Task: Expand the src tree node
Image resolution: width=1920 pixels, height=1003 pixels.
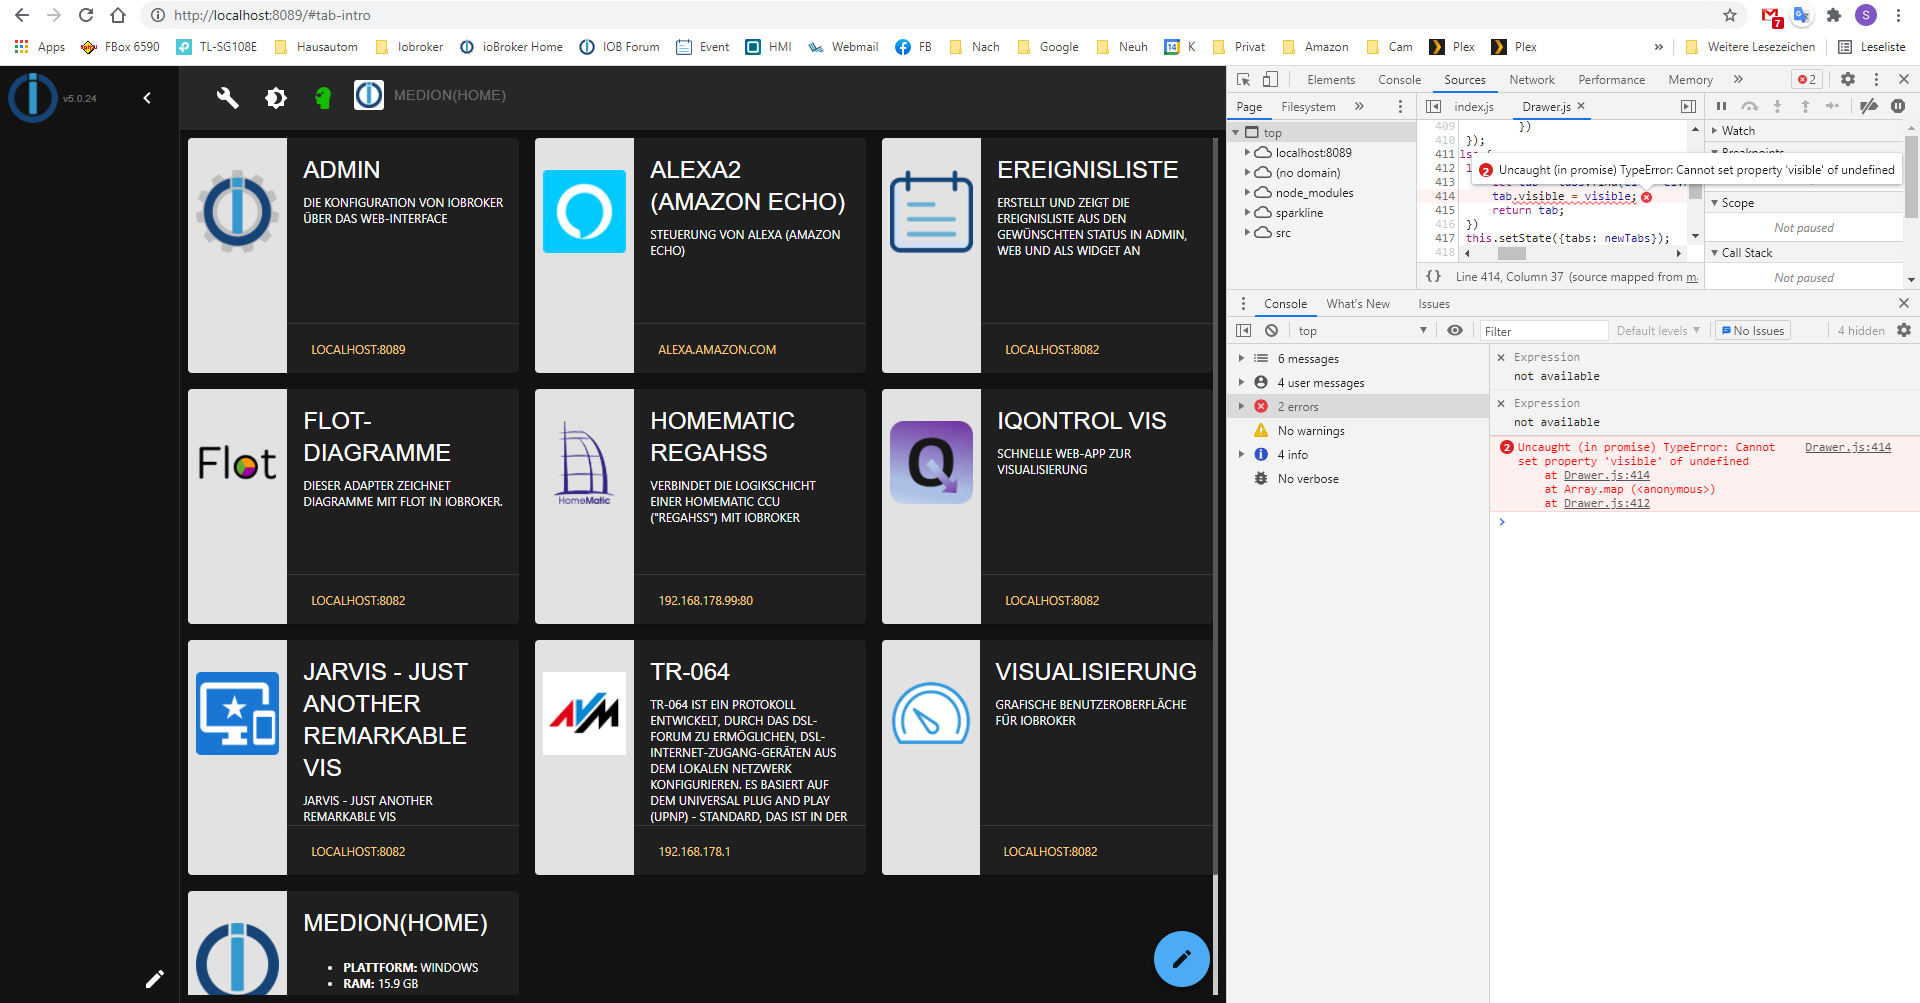Action: (x=1247, y=233)
